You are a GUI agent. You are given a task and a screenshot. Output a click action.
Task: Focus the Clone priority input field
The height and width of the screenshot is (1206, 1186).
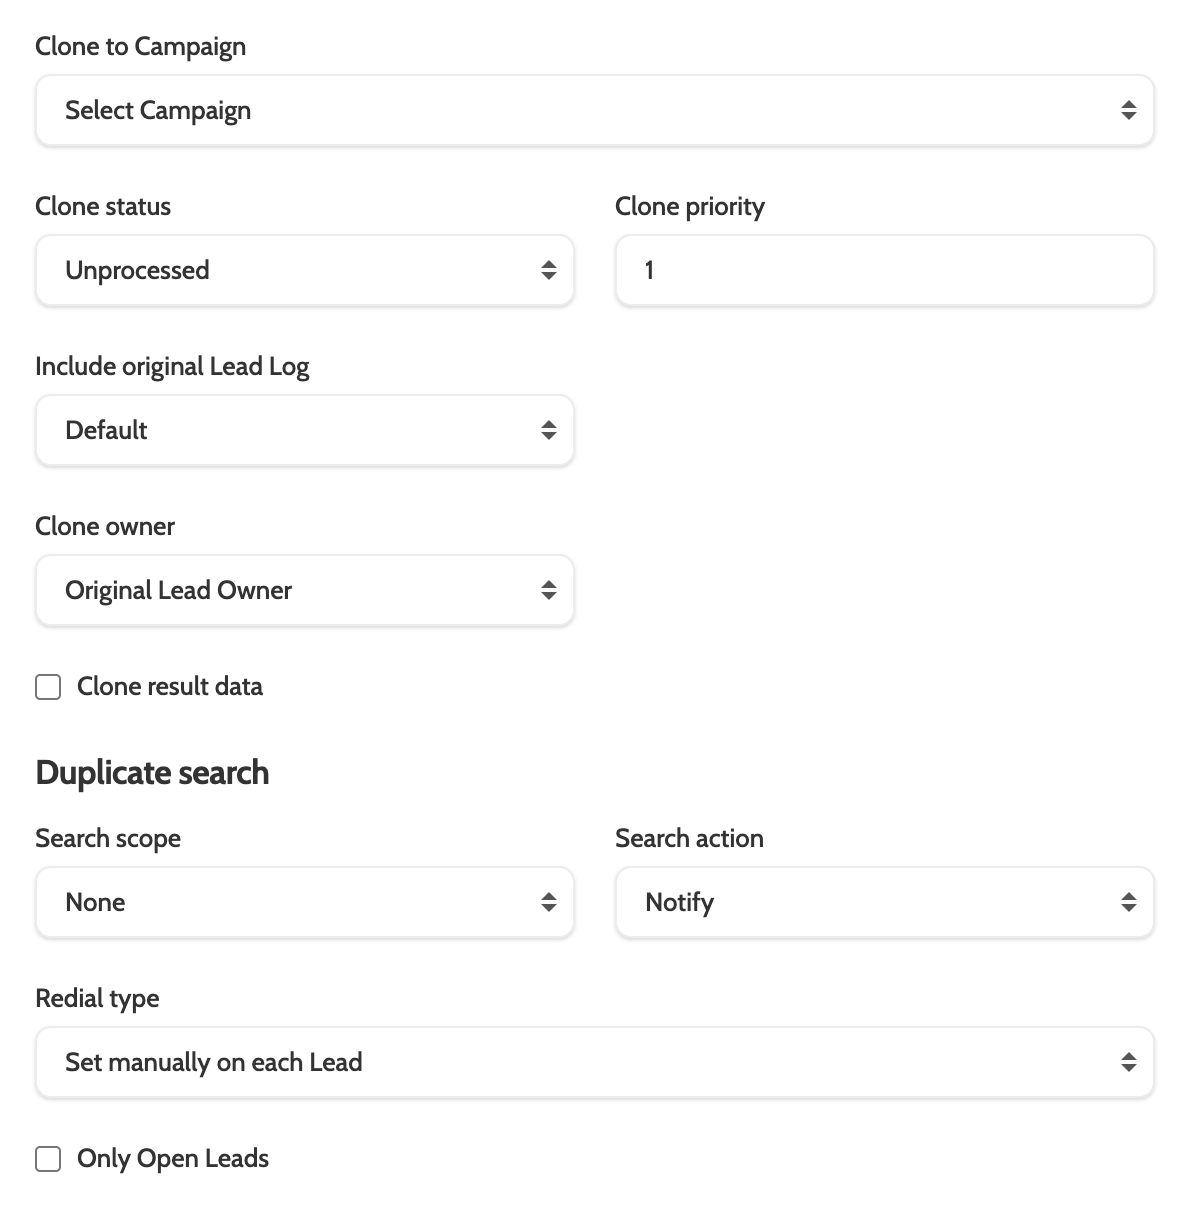[884, 270]
